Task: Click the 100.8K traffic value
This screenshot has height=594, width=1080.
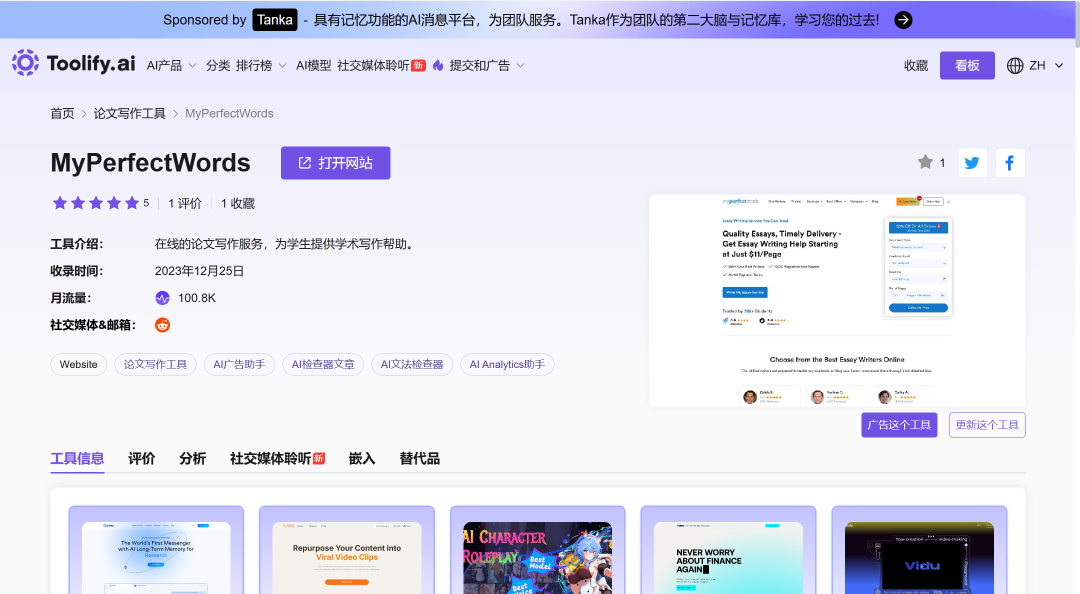Action: [x=197, y=298]
